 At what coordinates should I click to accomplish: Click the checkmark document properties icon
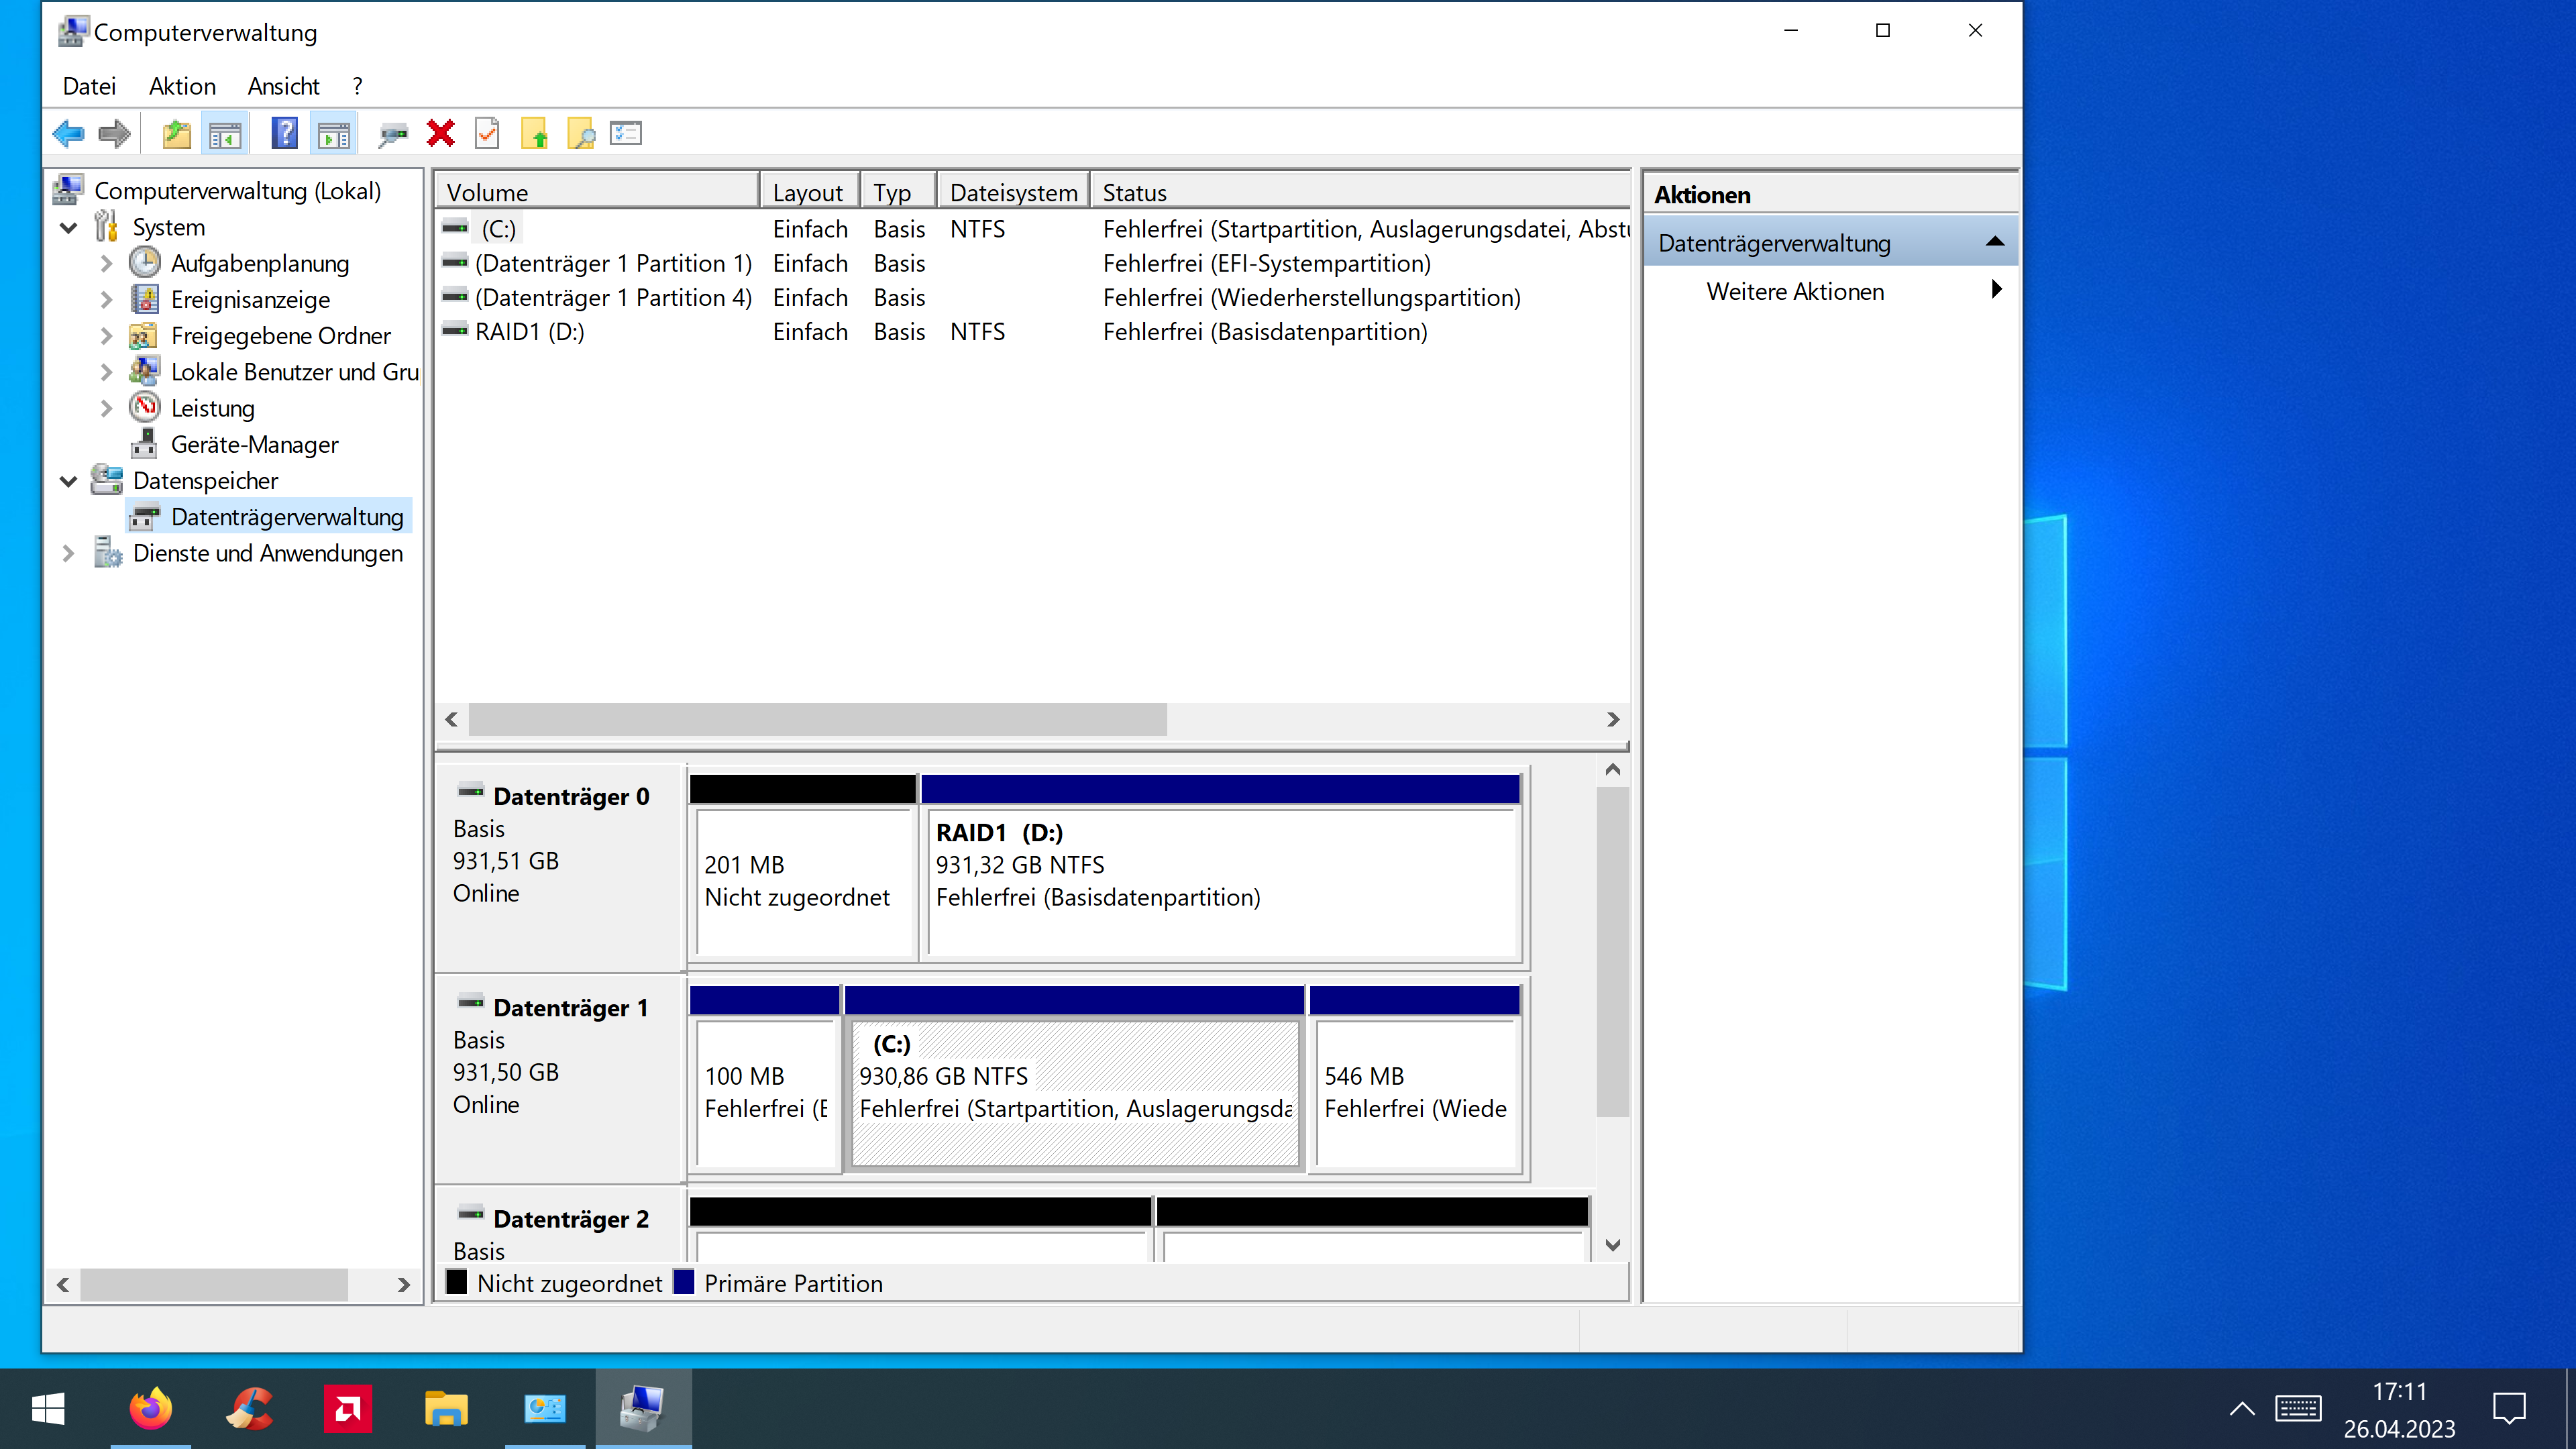pyautogui.click(x=487, y=133)
